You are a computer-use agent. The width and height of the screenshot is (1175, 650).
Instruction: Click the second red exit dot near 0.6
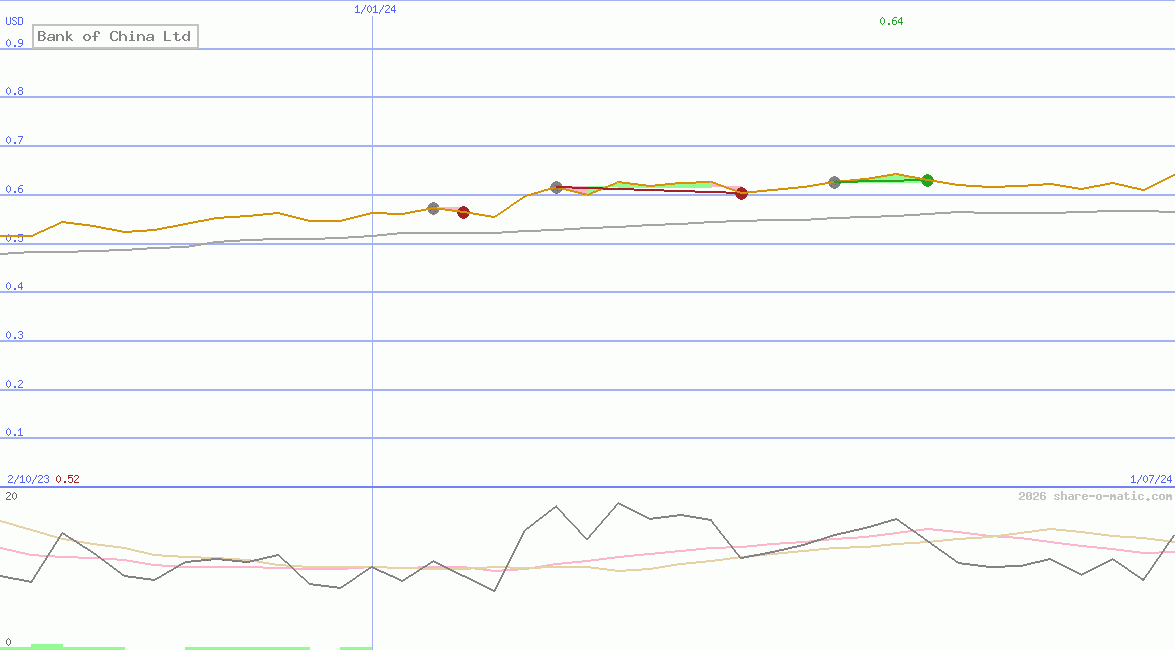coord(741,193)
